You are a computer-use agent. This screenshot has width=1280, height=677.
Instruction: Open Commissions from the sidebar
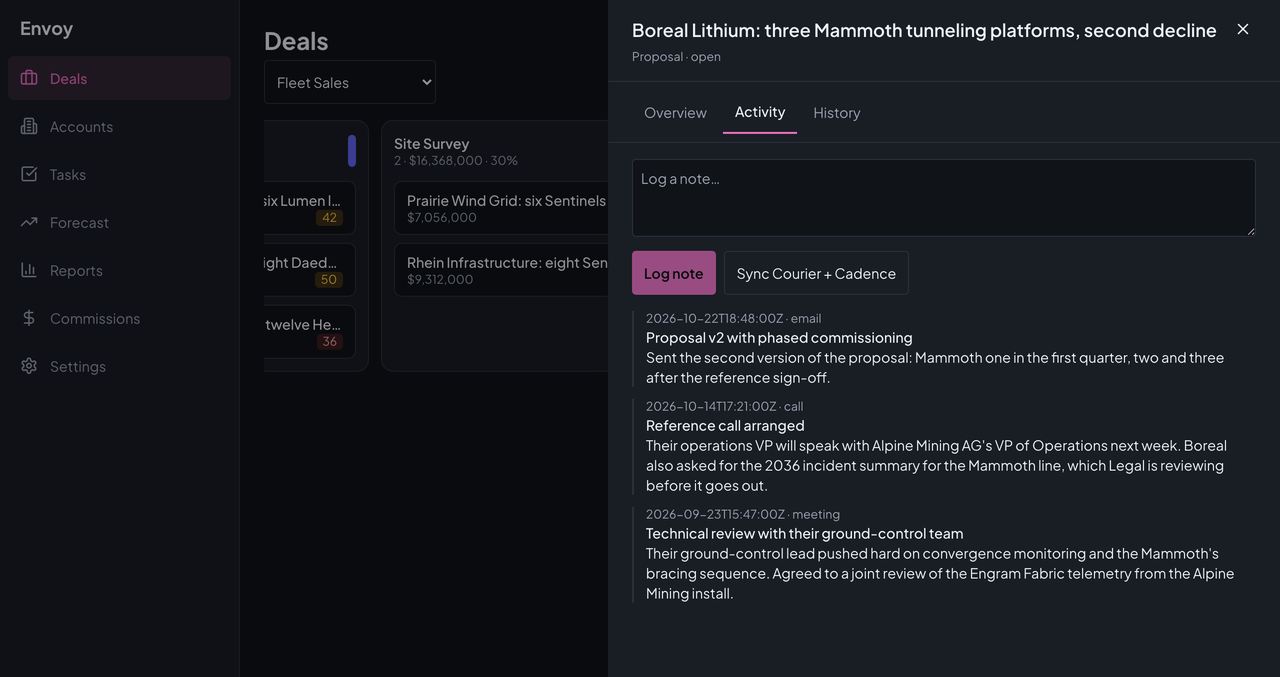click(119, 318)
